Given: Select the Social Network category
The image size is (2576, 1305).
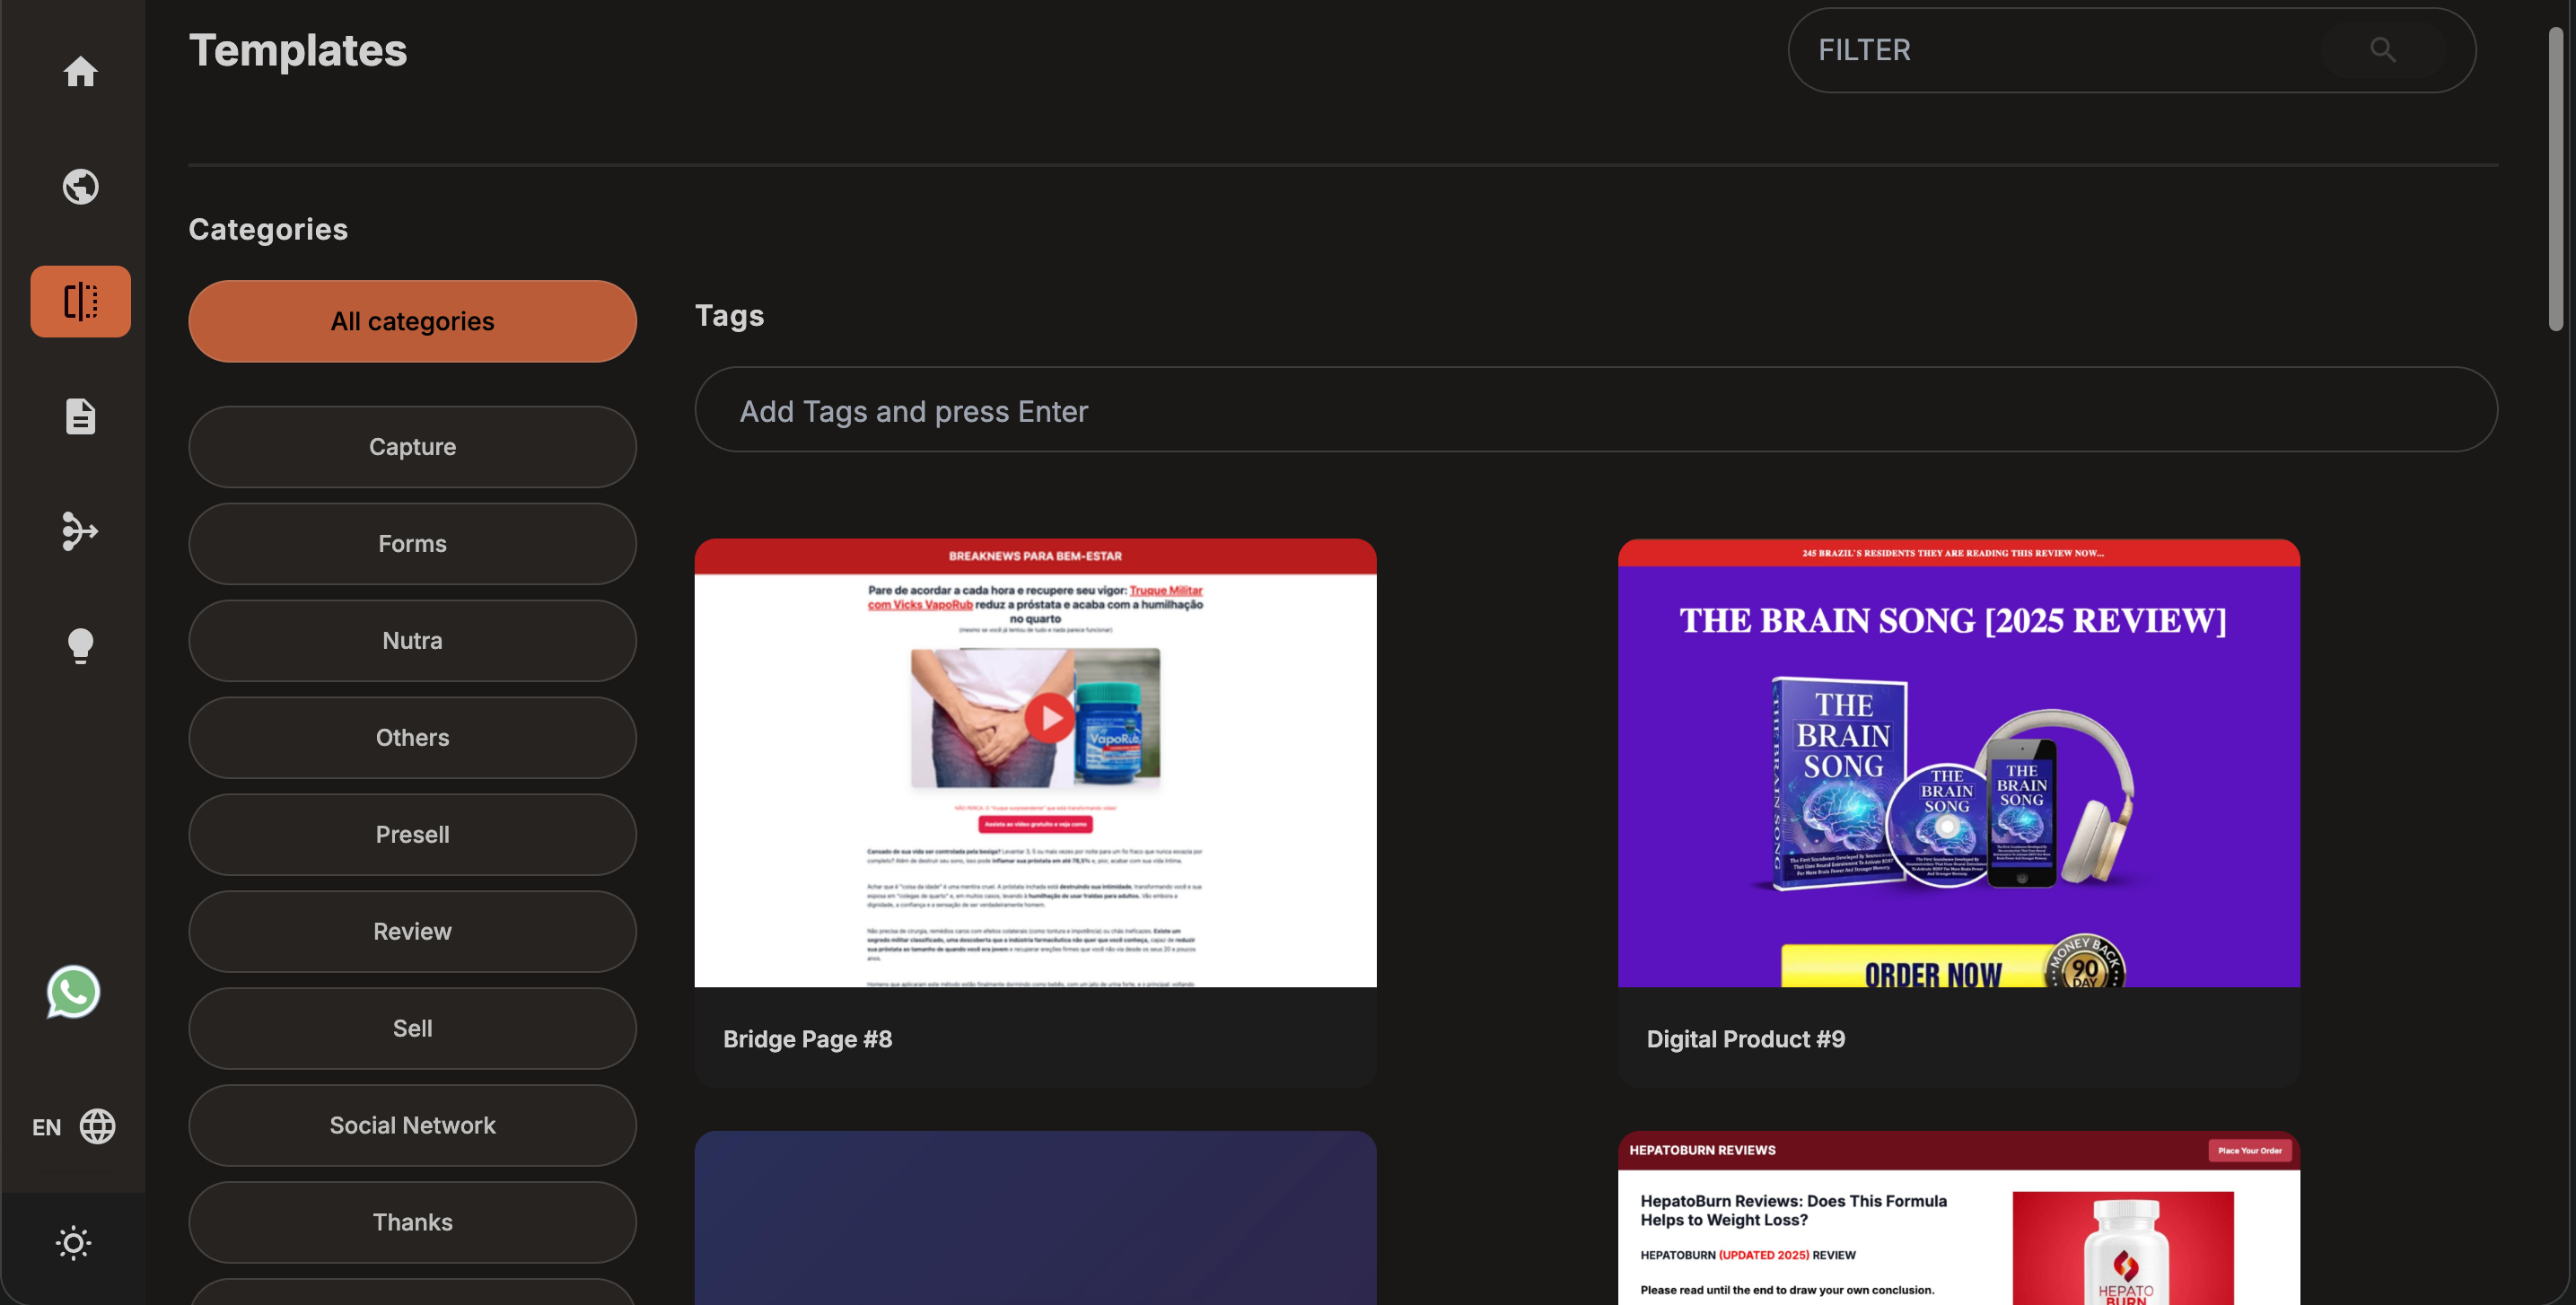Looking at the screenshot, I should pyautogui.click(x=412, y=1125).
